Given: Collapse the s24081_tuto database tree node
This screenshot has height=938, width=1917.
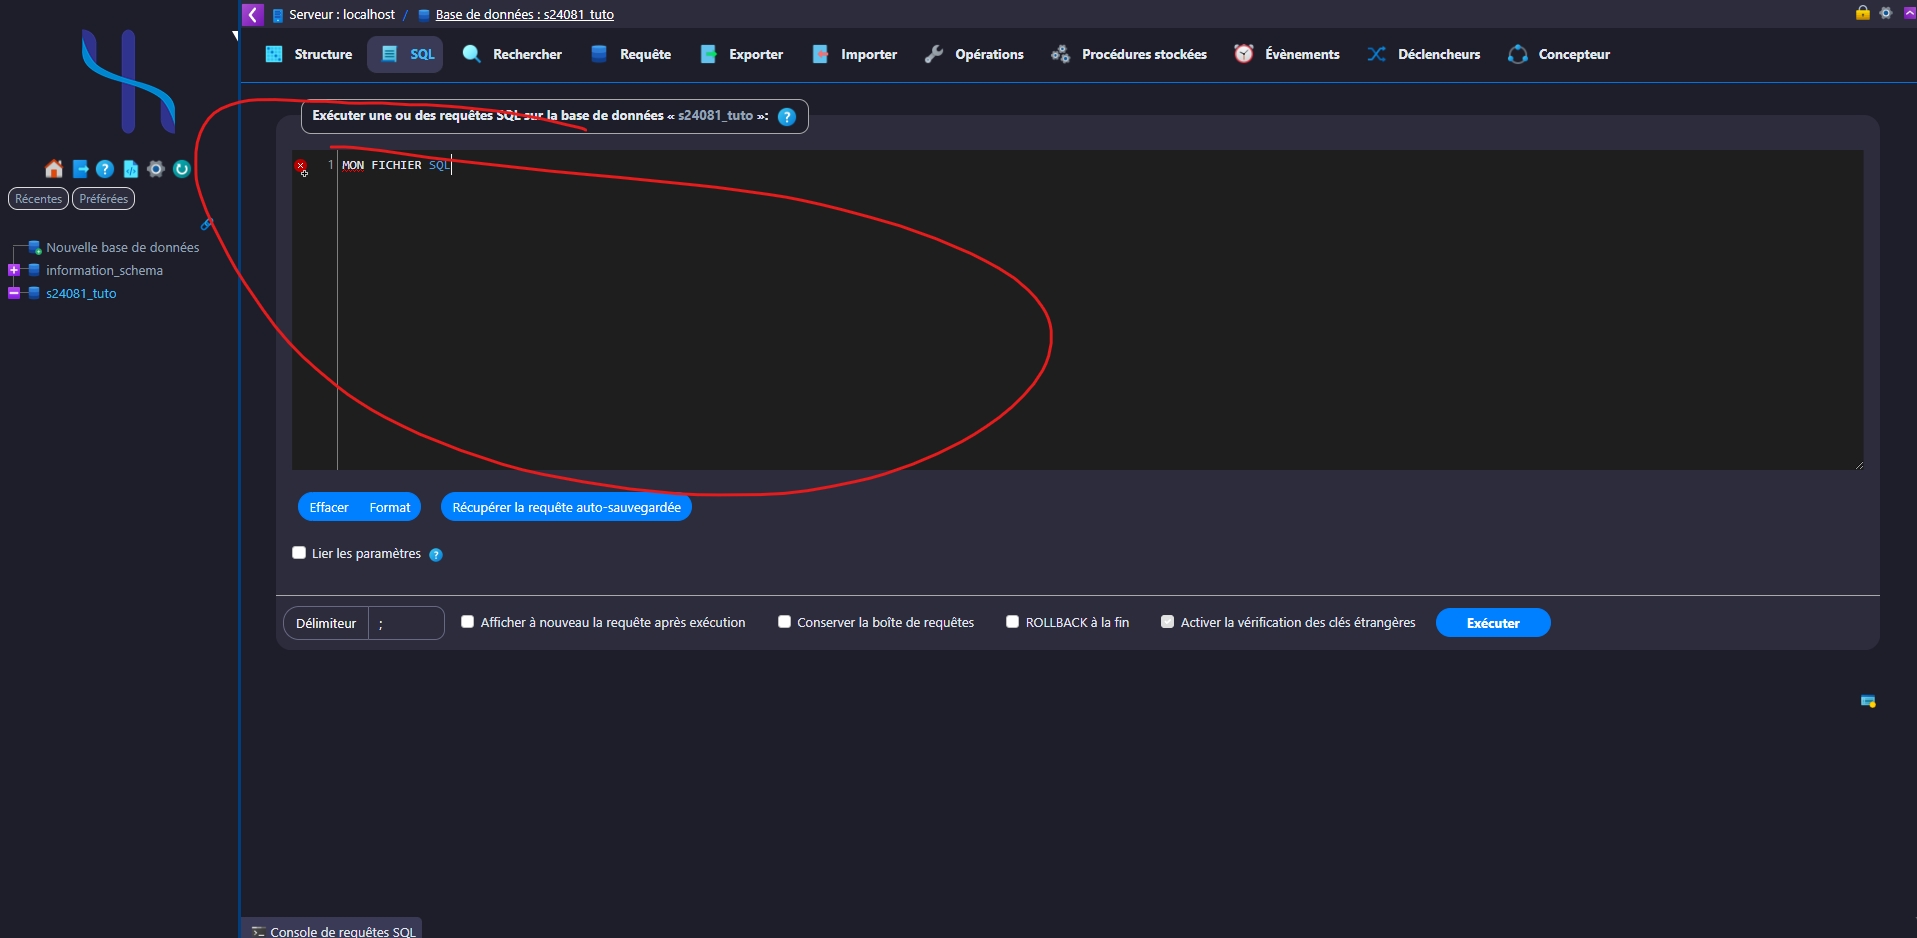Looking at the screenshot, I should click(x=14, y=293).
